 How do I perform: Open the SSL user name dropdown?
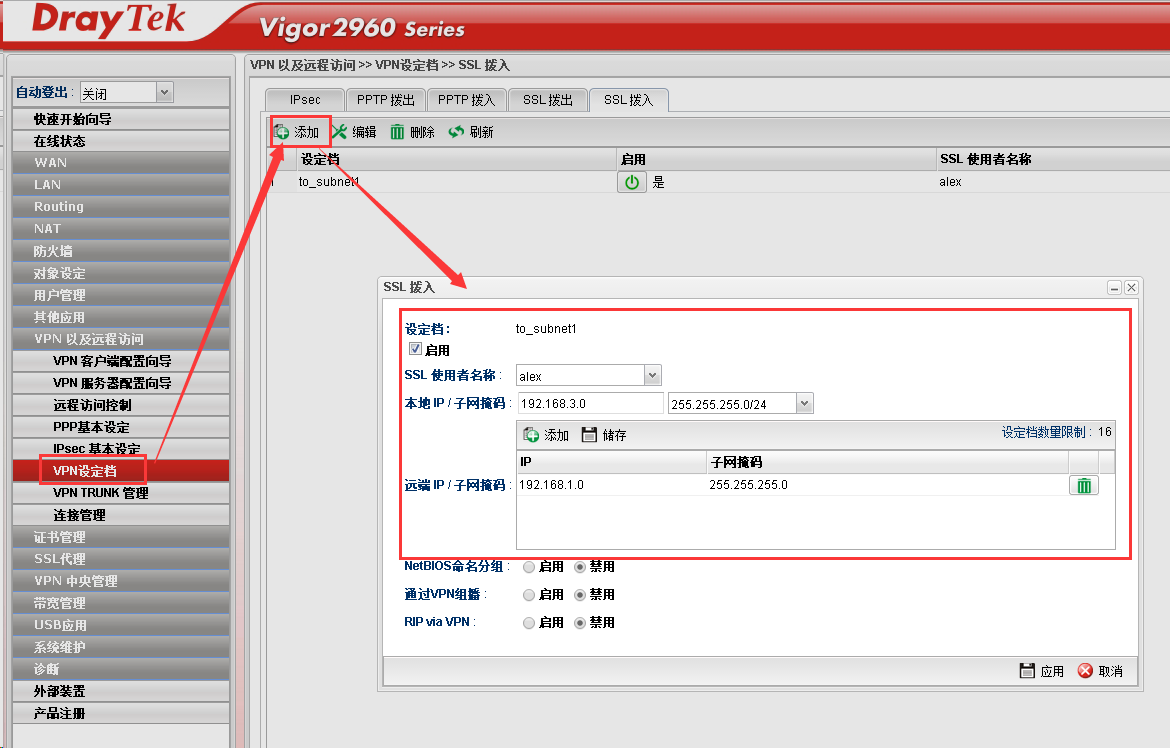652,376
